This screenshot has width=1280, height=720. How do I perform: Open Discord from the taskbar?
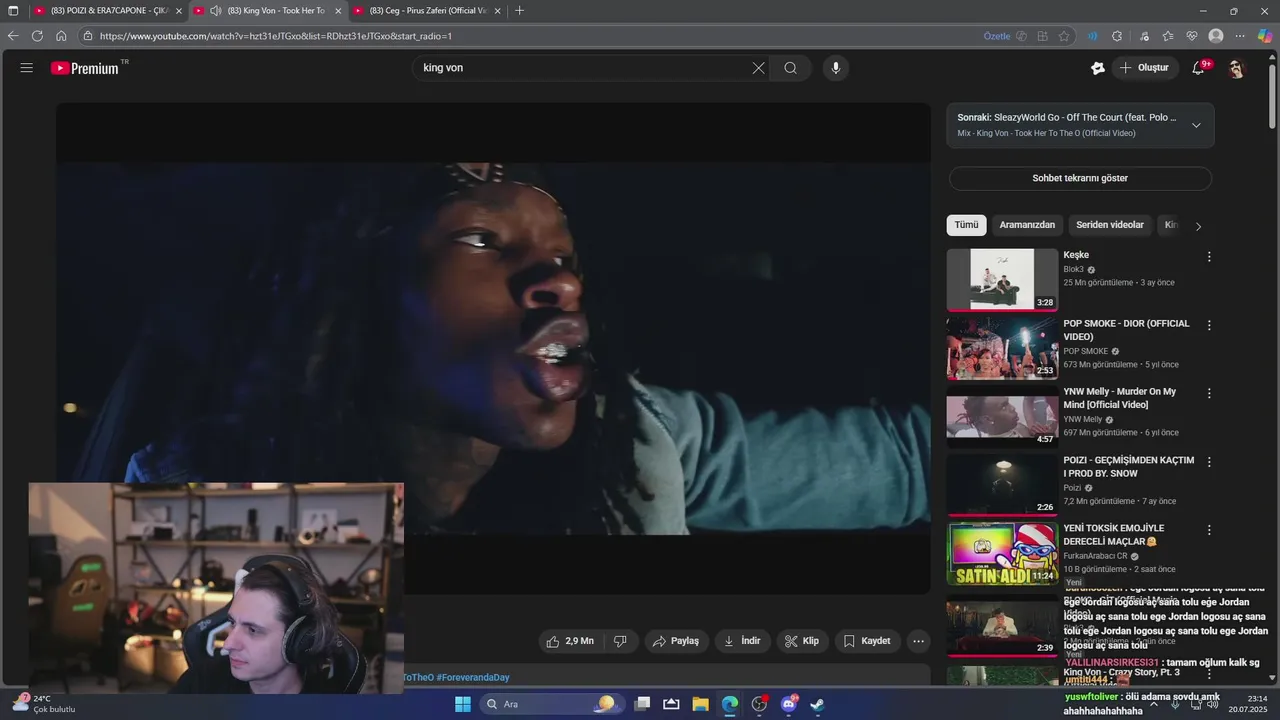tap(788, 704)
